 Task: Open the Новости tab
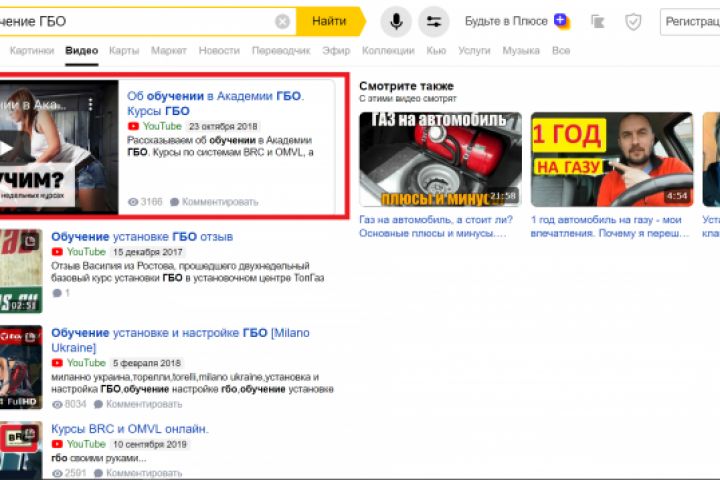(x=219, y=51)
